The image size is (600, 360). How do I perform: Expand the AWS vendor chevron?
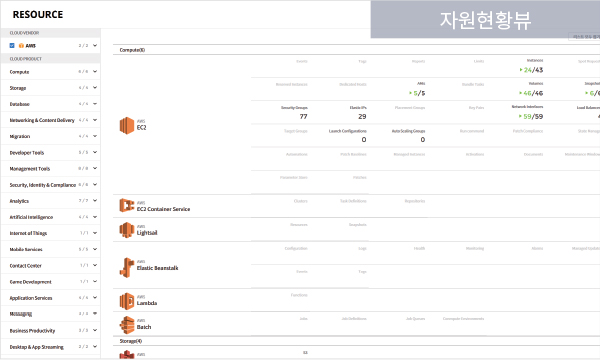click(95, 46)
